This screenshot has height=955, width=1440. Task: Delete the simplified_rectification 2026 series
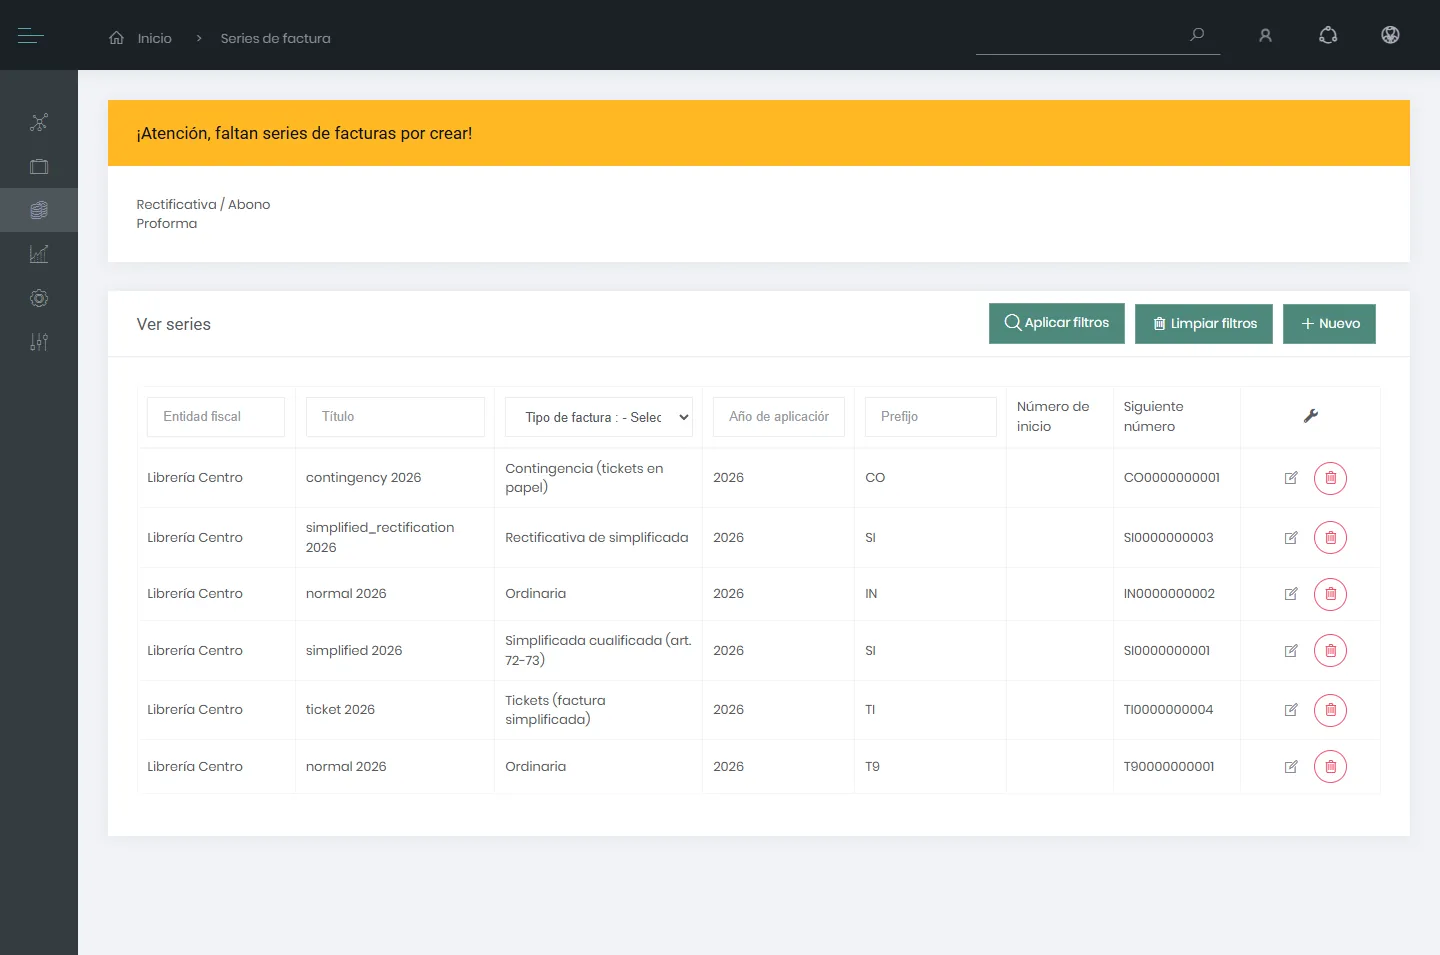pyautogui.click(x=1330, y=538)
